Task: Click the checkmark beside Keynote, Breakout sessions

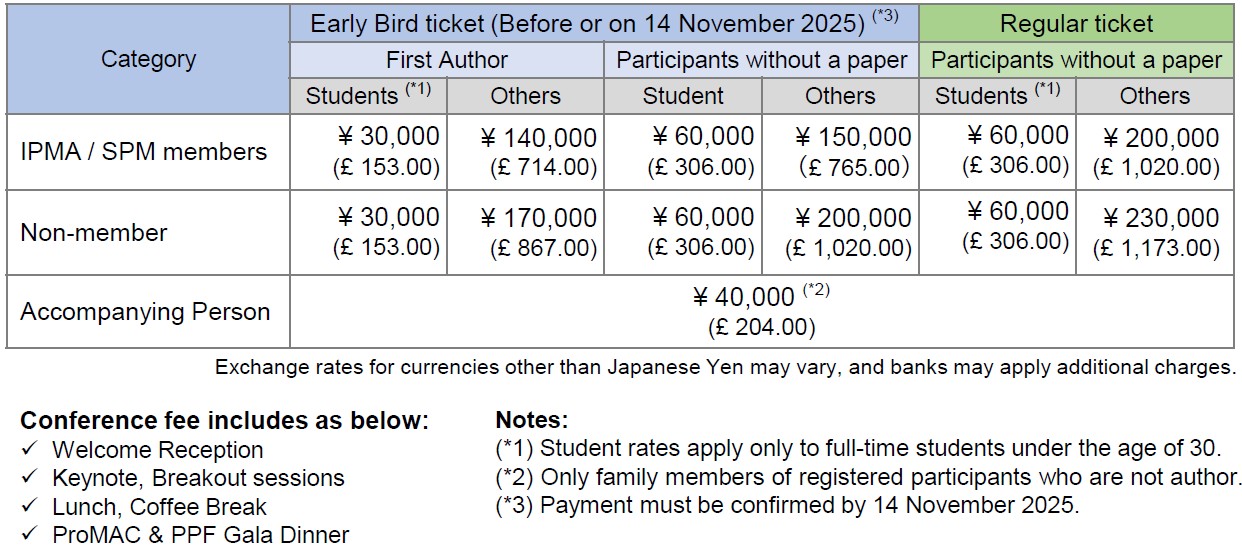Action: tap(29, 478)
